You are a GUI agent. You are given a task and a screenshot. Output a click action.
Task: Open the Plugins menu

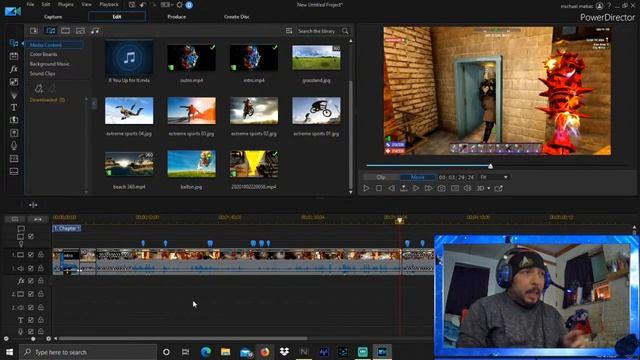65,4
